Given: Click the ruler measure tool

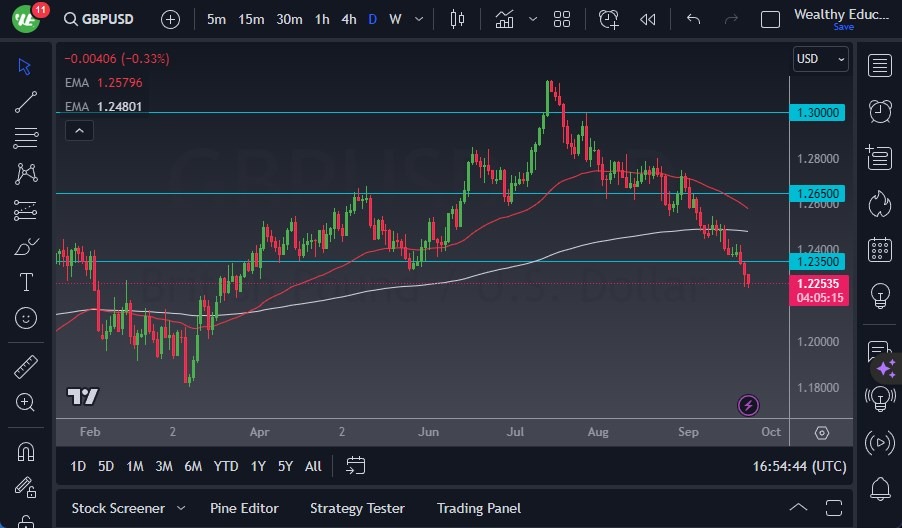Looking at the screenshot, I should point(26,367).
